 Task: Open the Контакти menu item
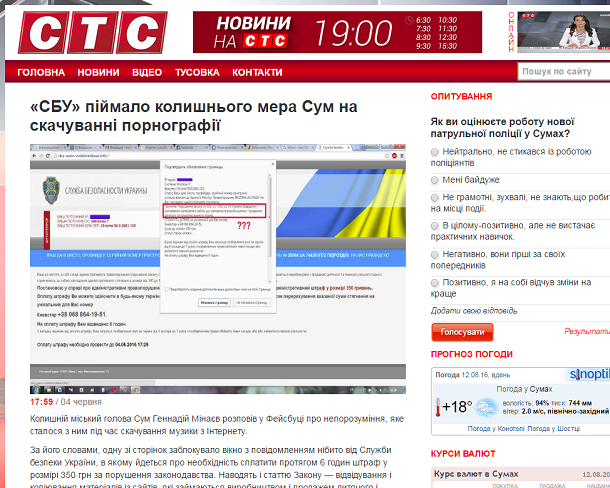click(x=257, y=72)
